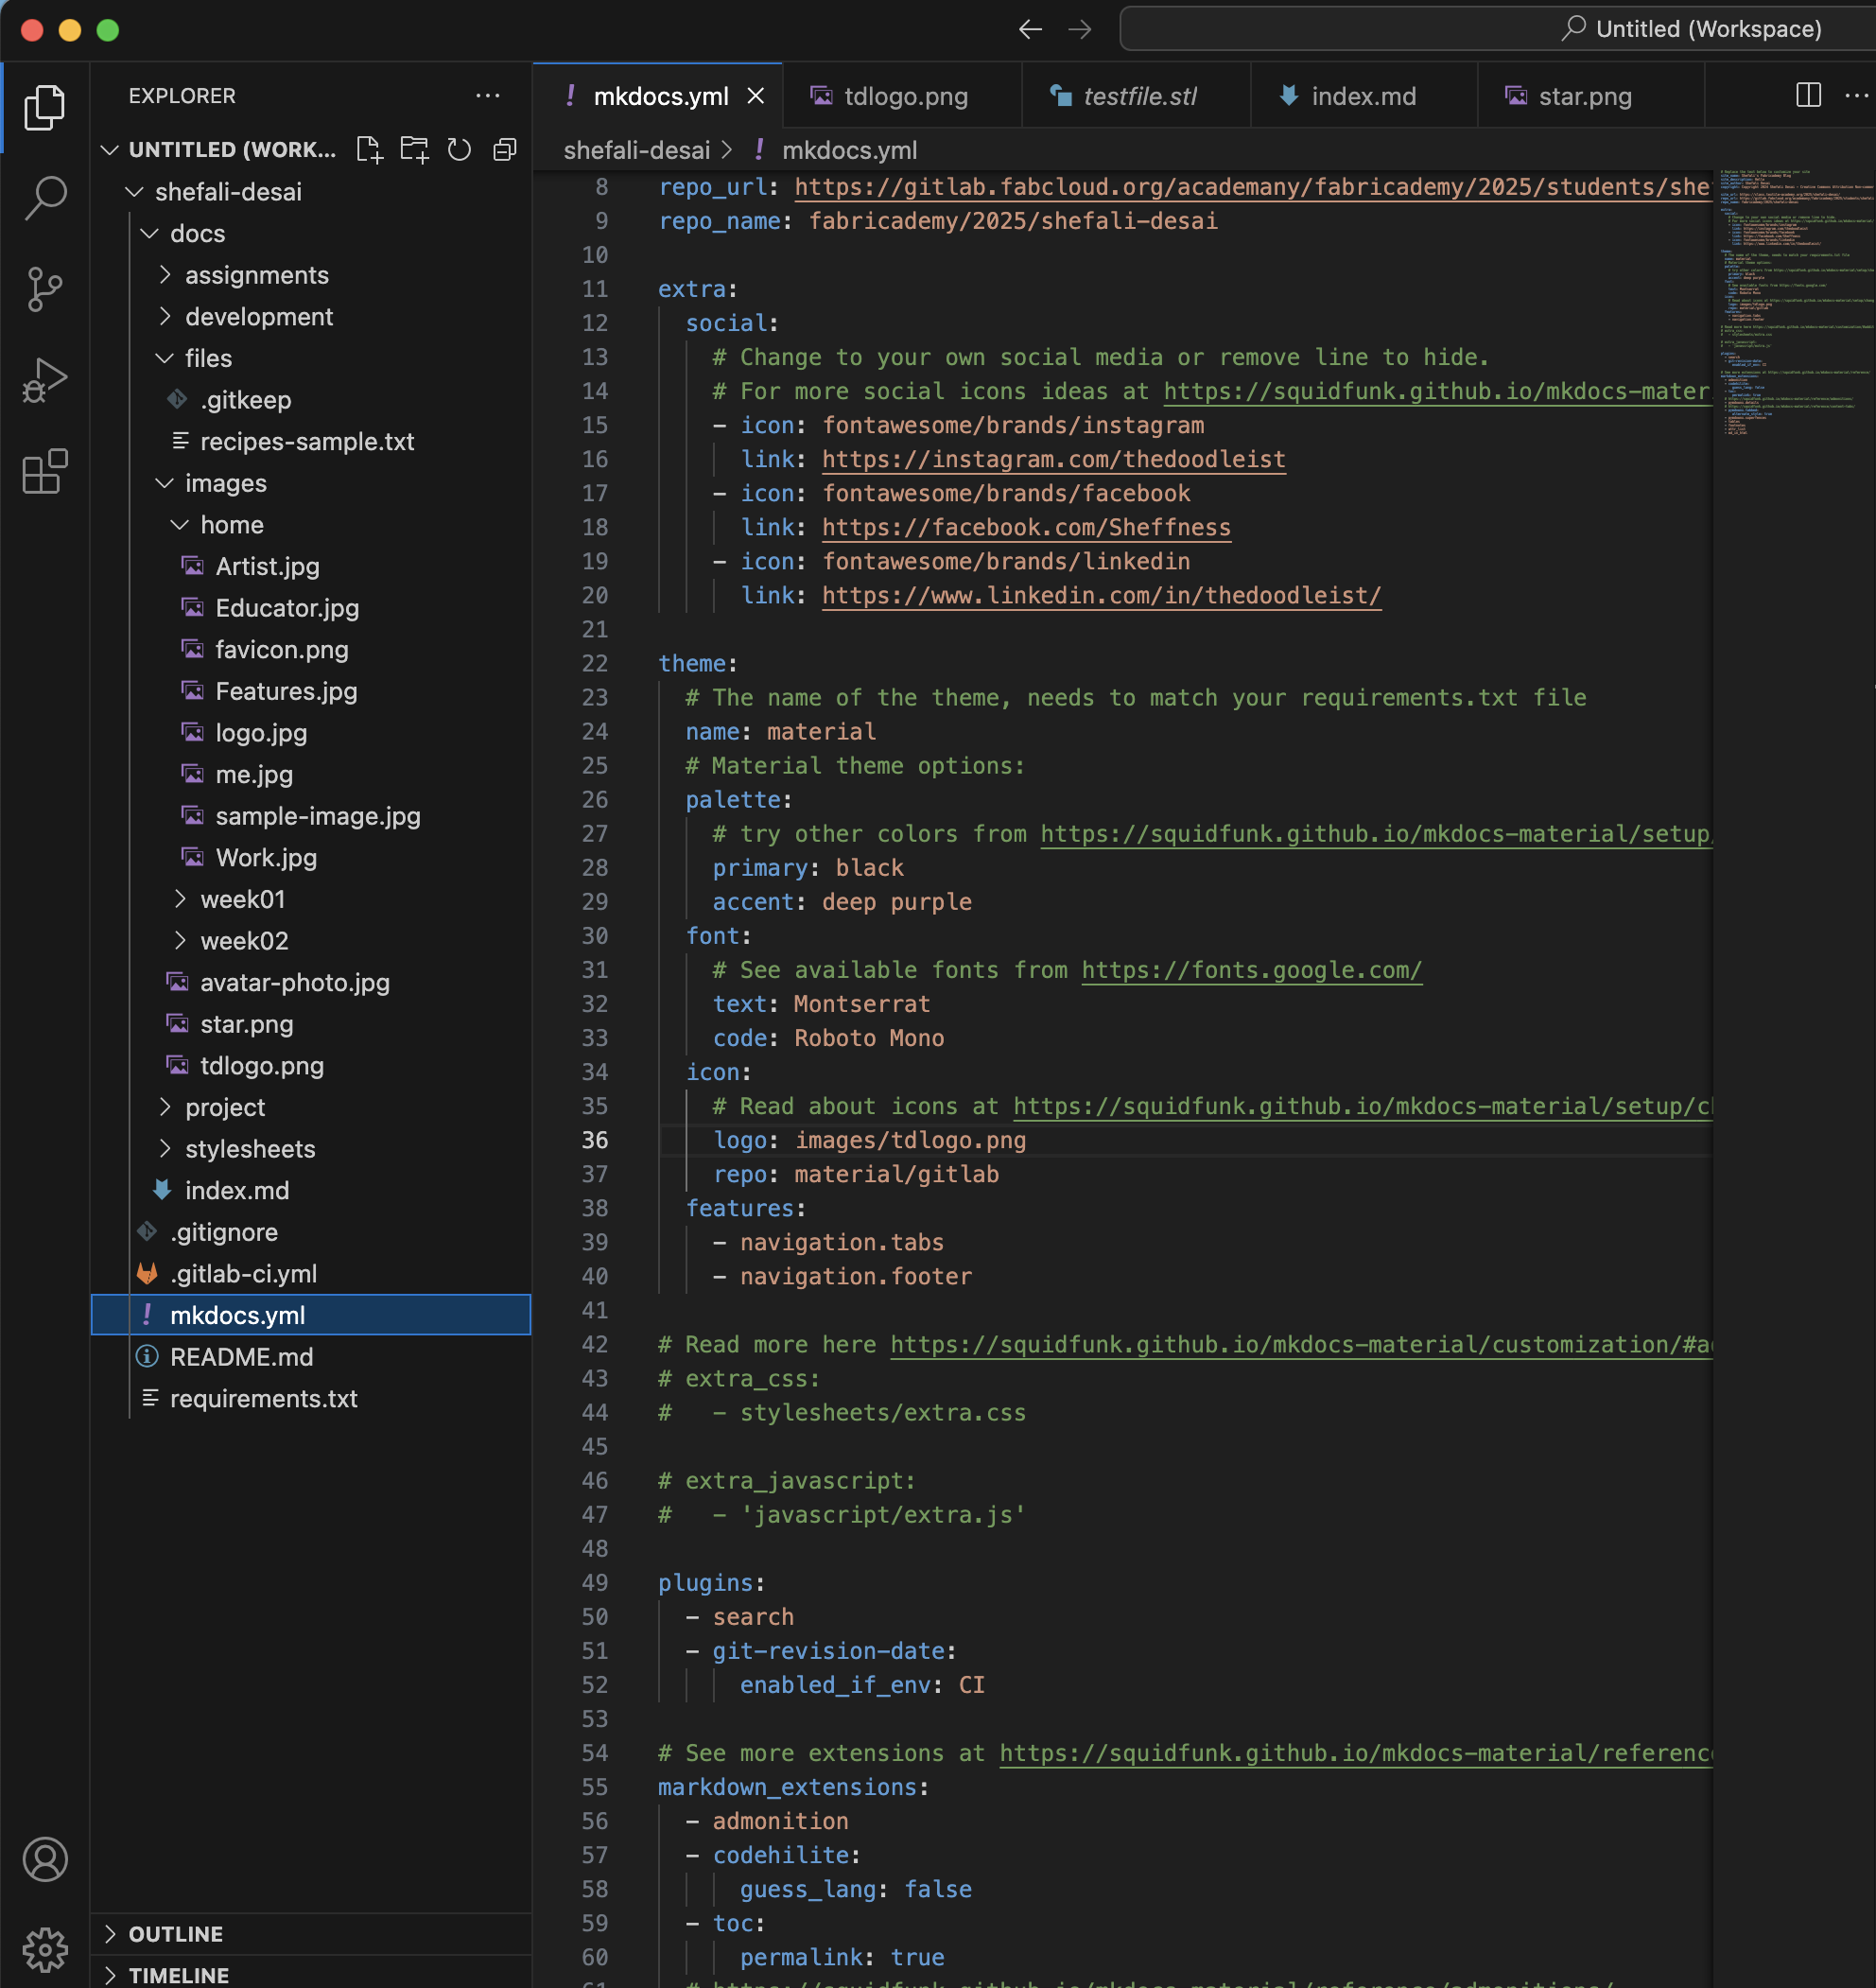Switch to the star.png tab

pos(1591,96)
